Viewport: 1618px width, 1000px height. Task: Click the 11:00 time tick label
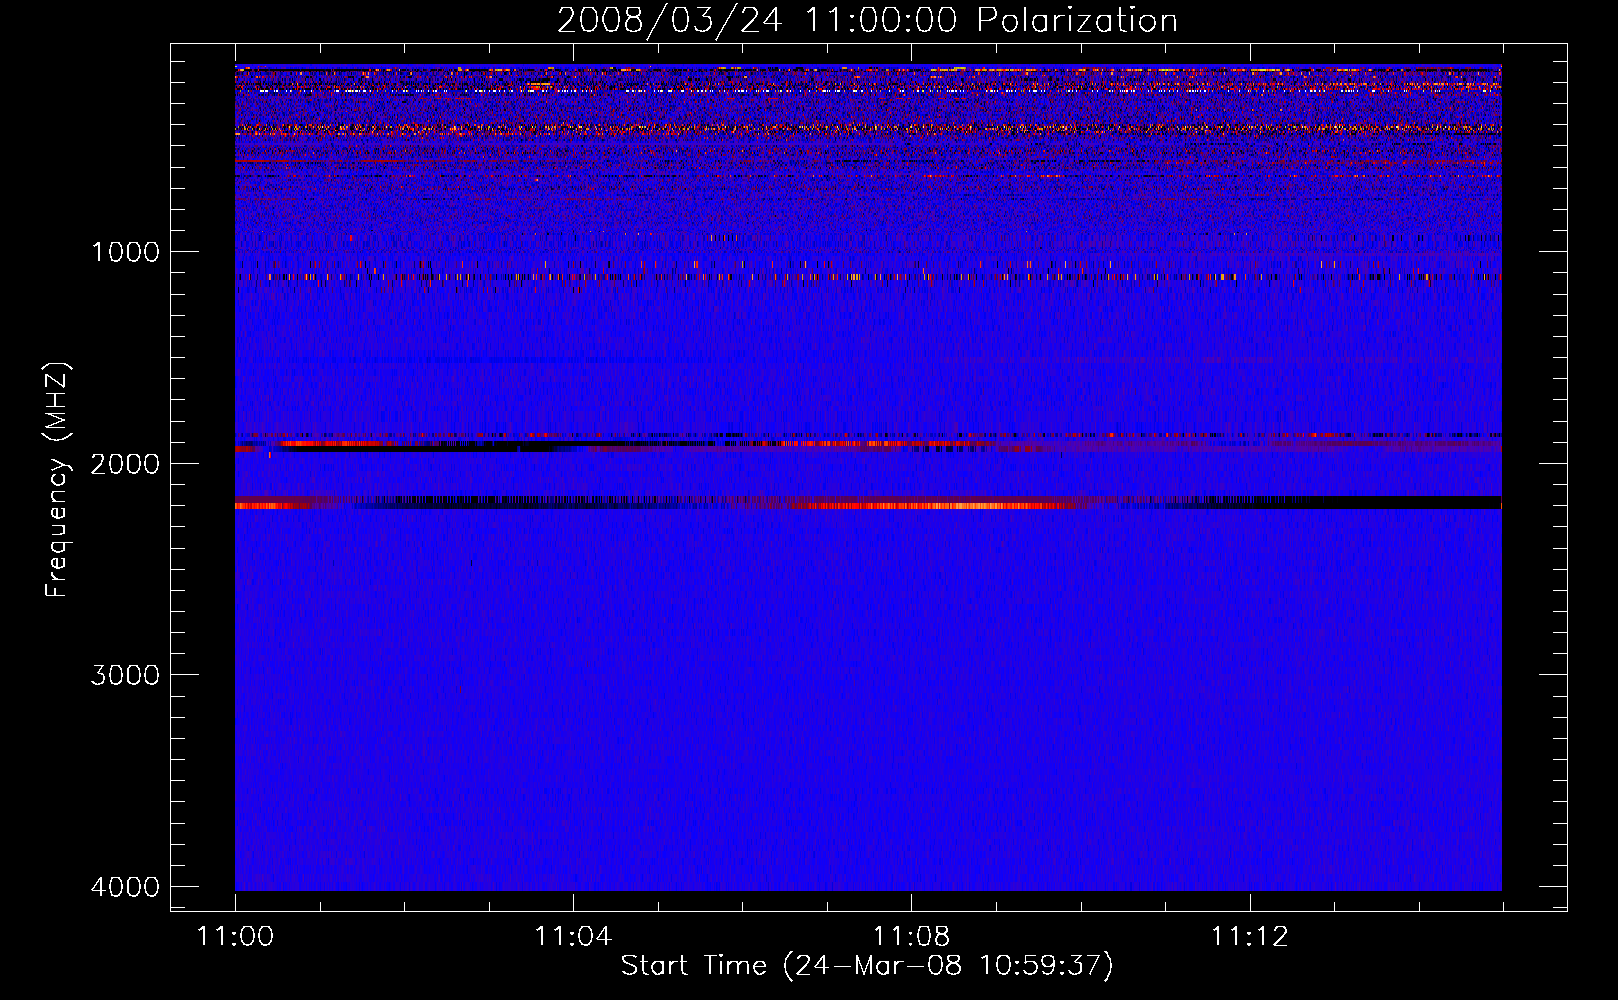pyautogui.click(x=236, y=937)
